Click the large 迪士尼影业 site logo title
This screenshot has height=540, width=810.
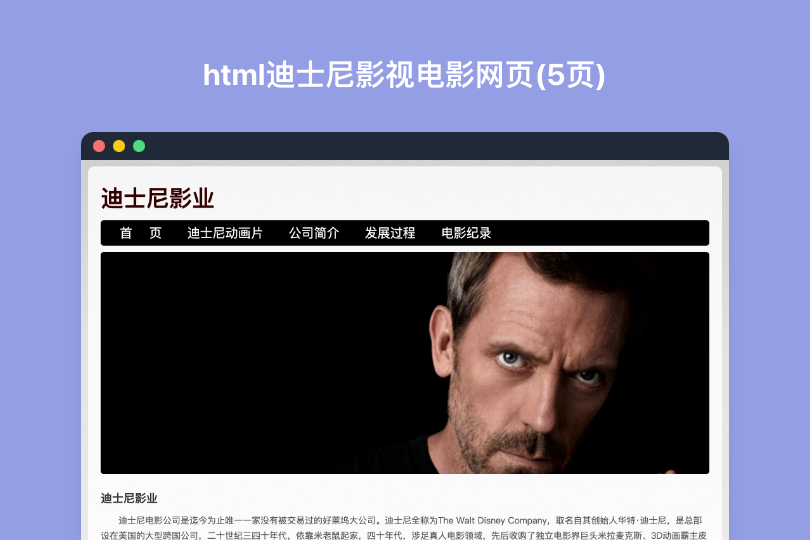(158, 198)
